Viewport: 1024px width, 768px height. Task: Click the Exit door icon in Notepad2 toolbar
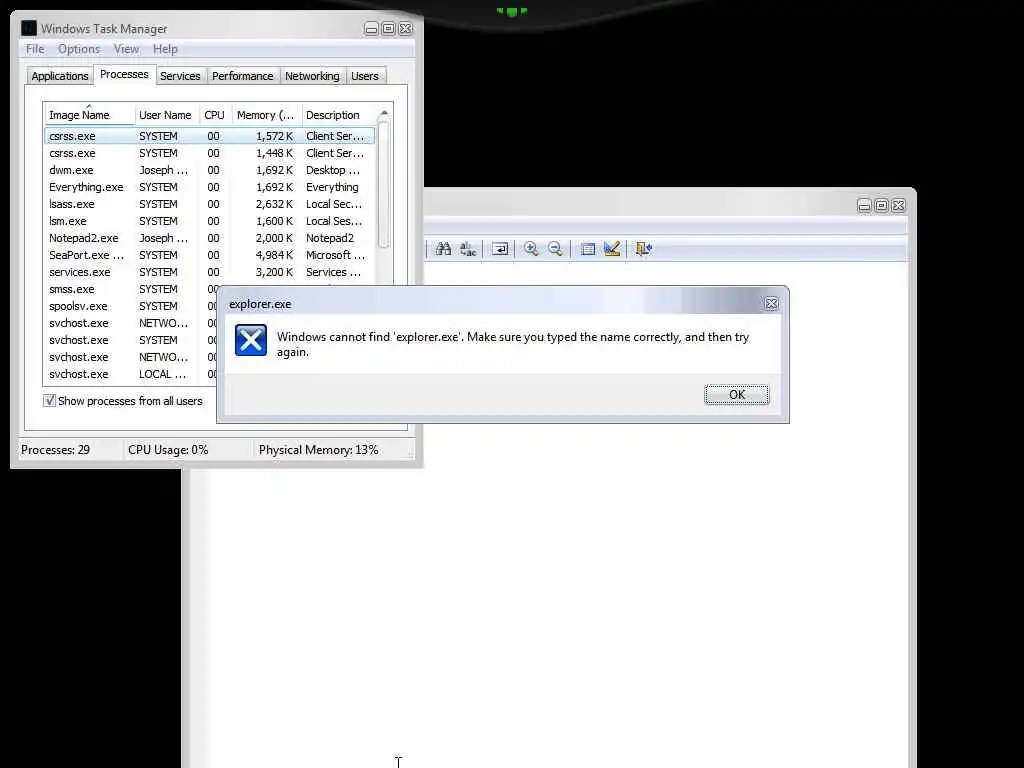[644, 249]
